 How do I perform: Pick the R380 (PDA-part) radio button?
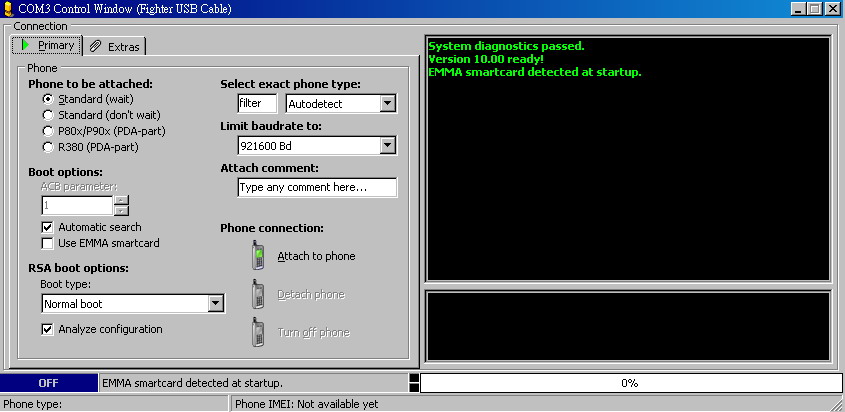(47, 147)
